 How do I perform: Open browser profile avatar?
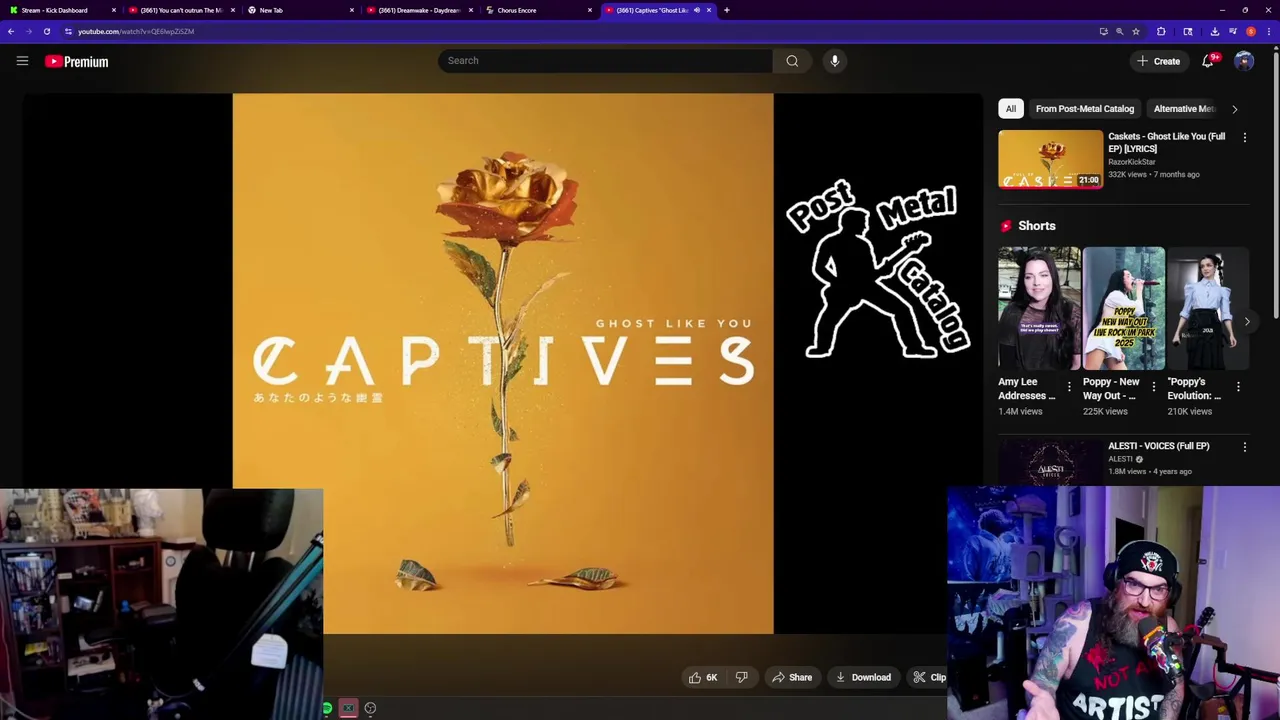(x=1251, y=31)
